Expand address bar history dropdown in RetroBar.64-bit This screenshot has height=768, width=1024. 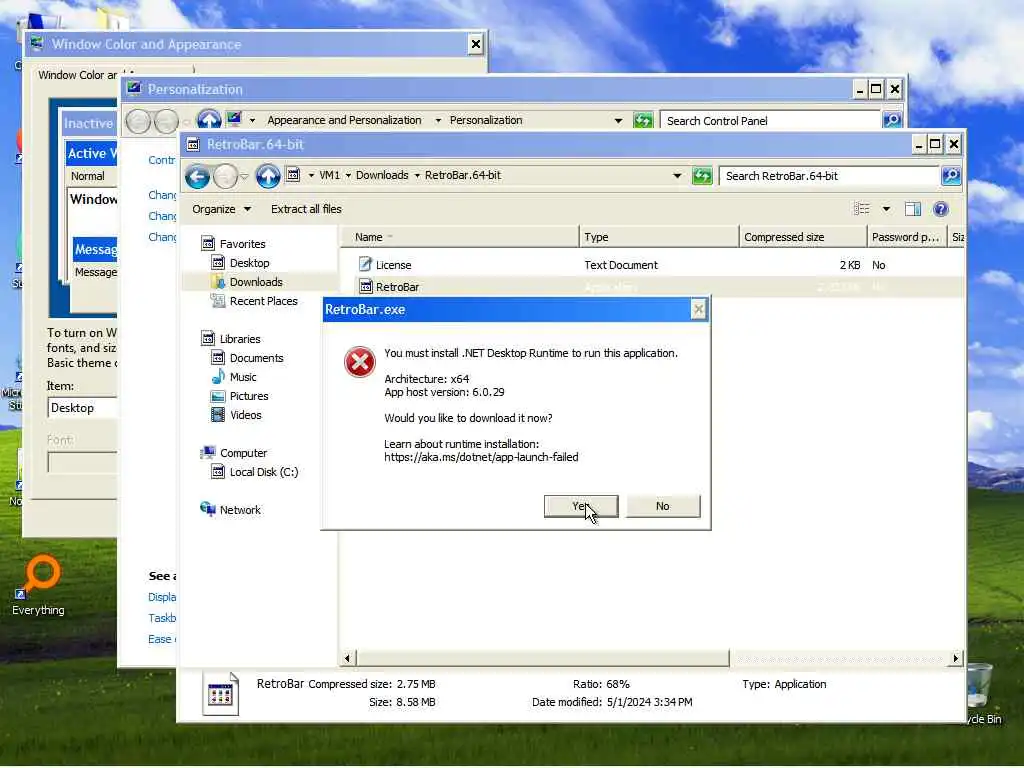coord(677,176)
